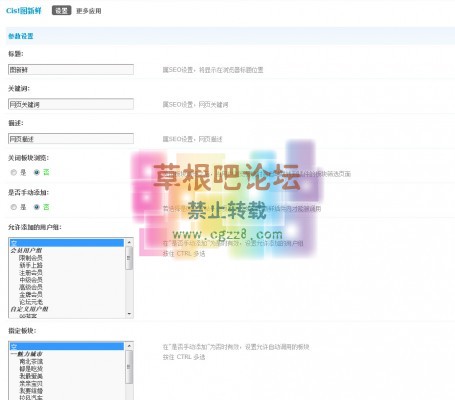
Task: Select 否 for 关闭板块浏览
Action: tap(37, 172)
